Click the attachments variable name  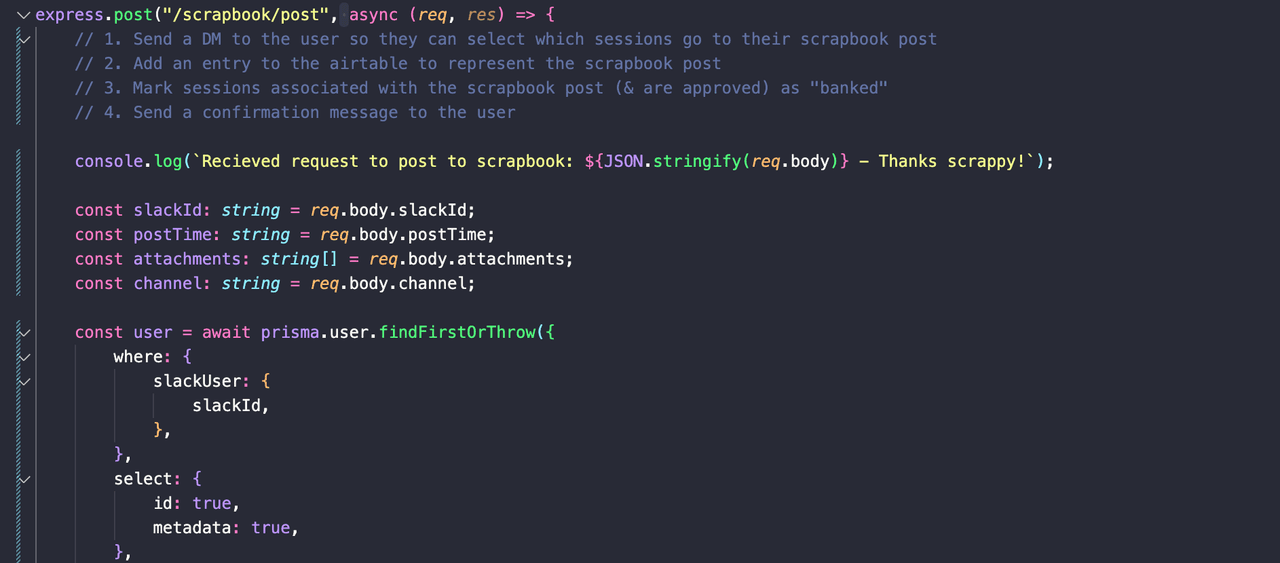[x=187, y=259]
